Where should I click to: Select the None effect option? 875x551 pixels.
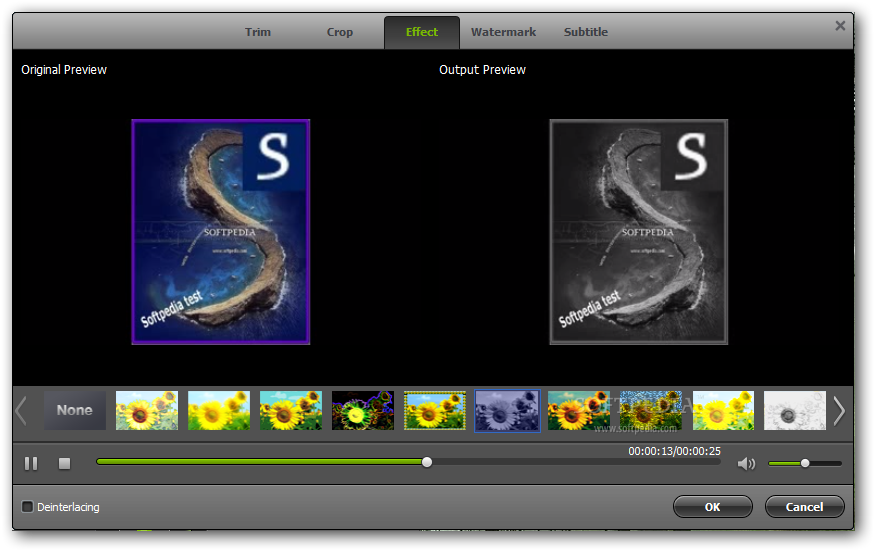point(75,410)
